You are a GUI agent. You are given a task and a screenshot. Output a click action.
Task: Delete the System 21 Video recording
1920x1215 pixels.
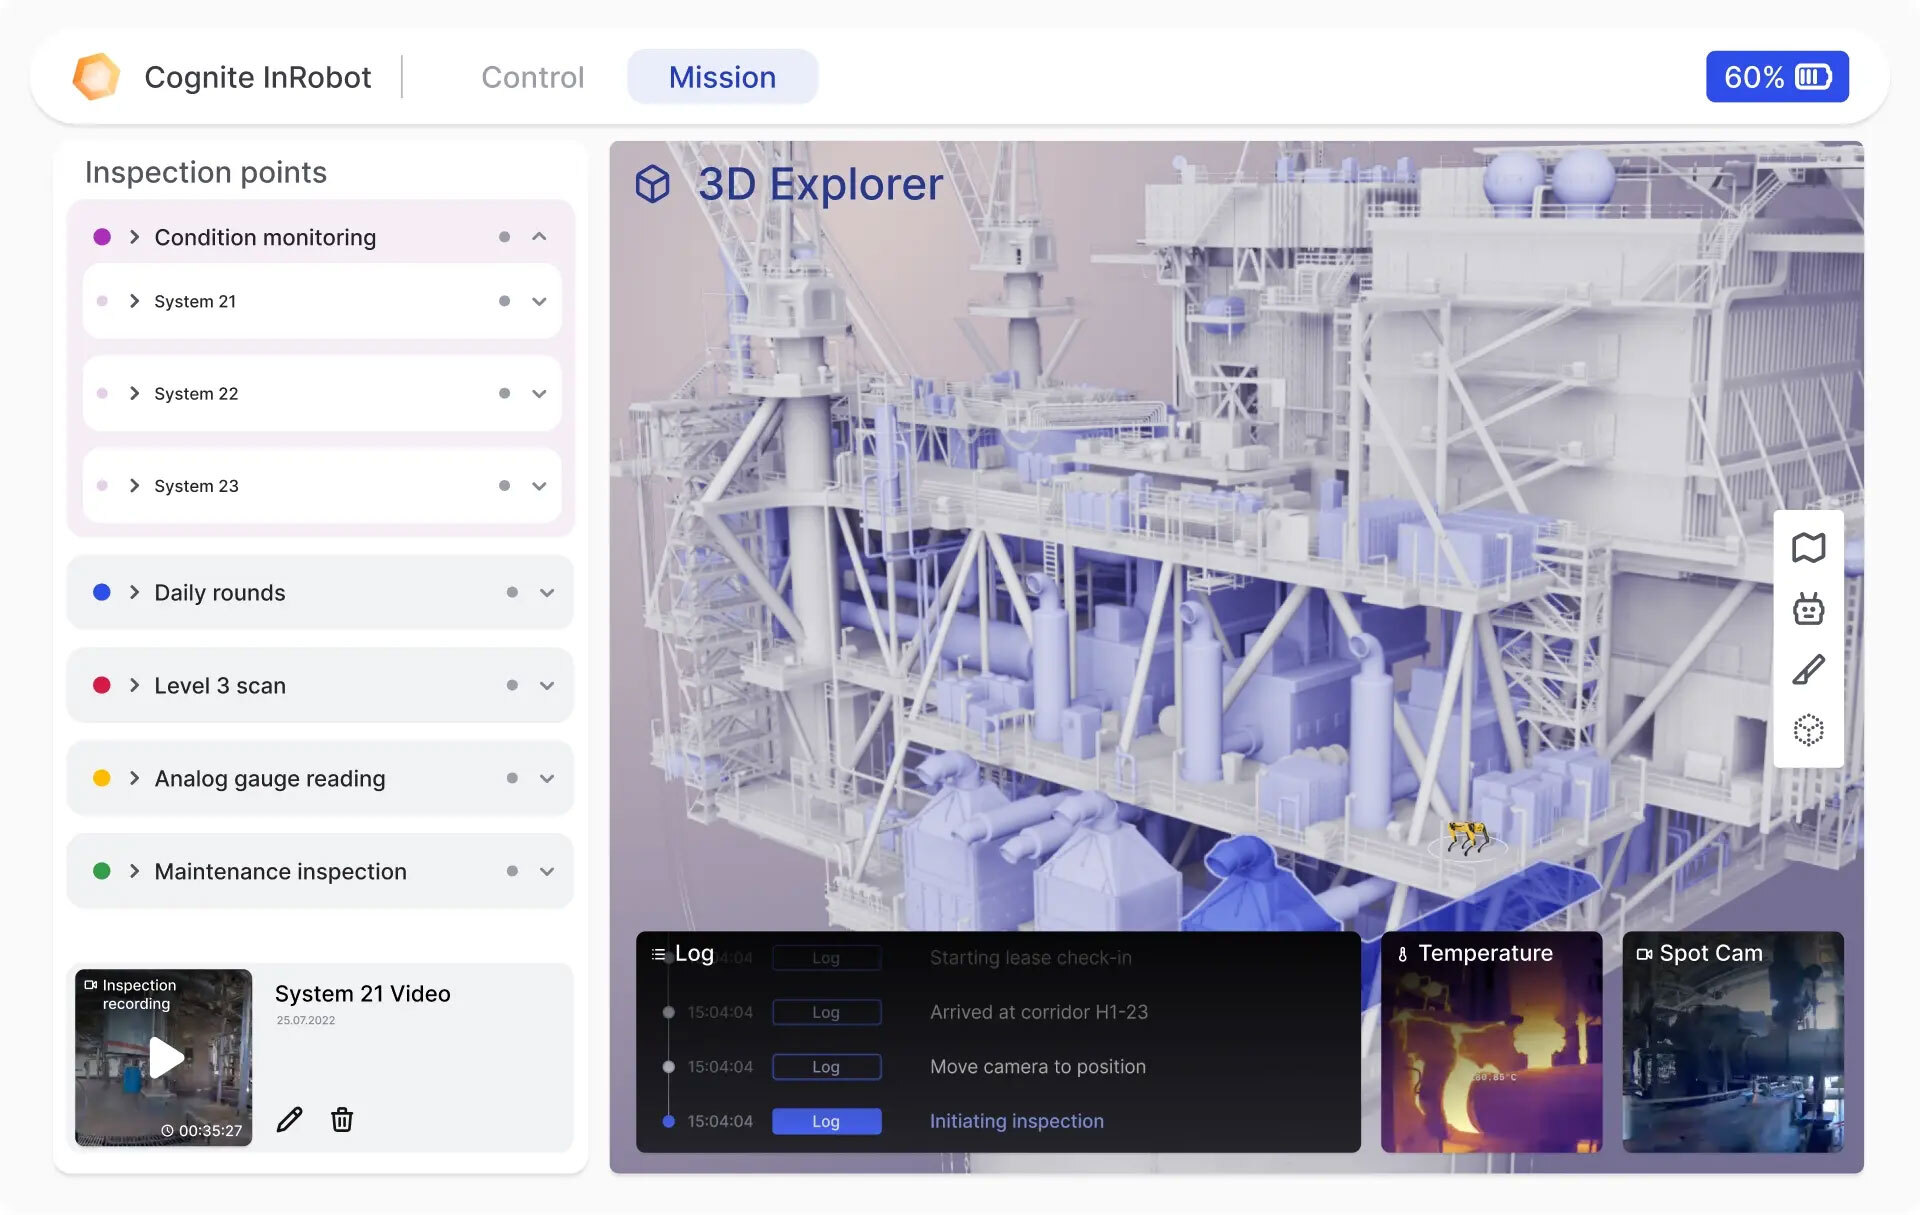(x=341, y=1120)
